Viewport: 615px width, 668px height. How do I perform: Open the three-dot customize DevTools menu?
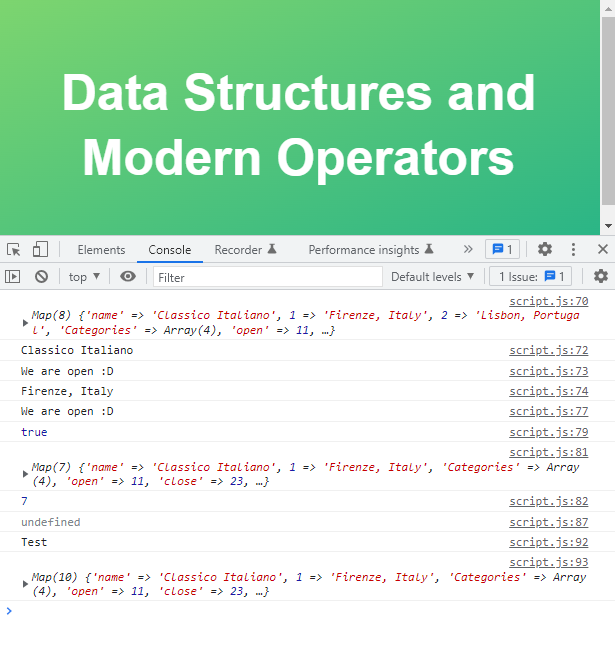tap(573, 249)
